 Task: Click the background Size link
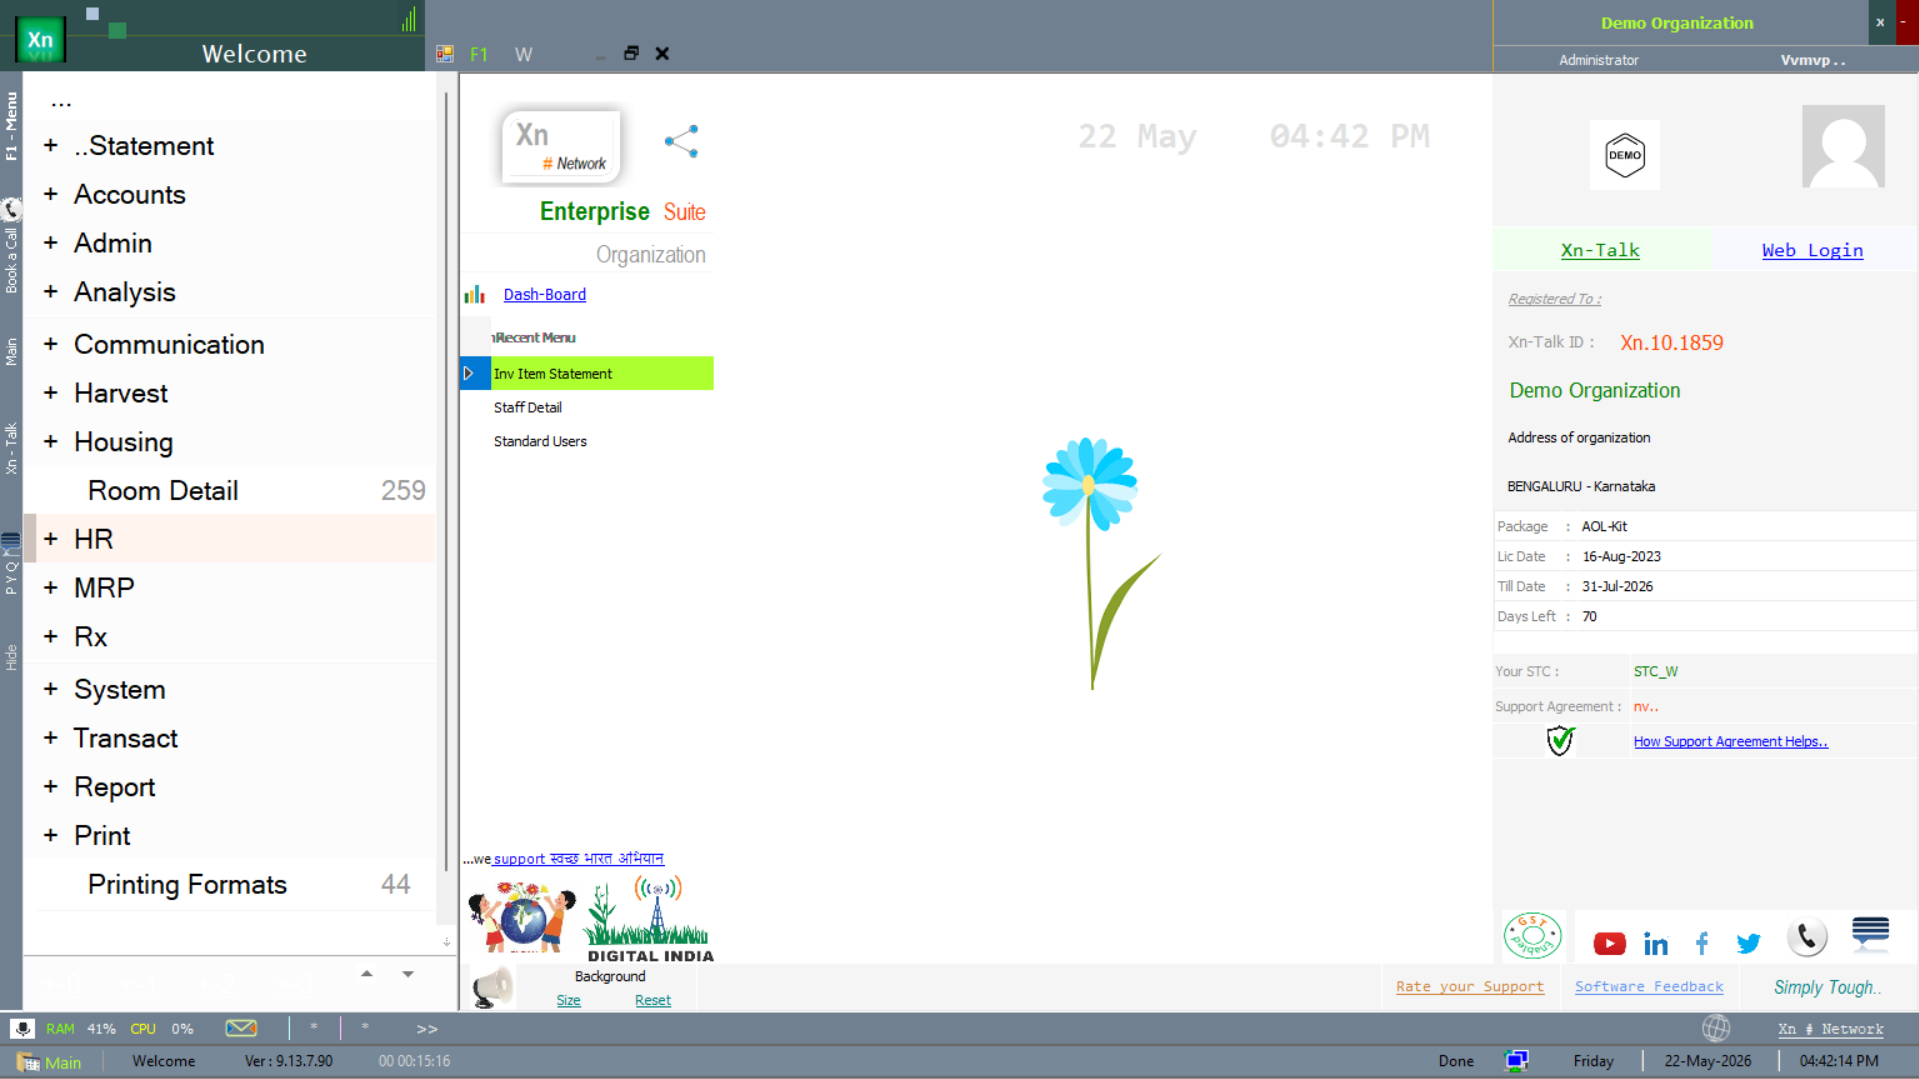[568, 1000]
